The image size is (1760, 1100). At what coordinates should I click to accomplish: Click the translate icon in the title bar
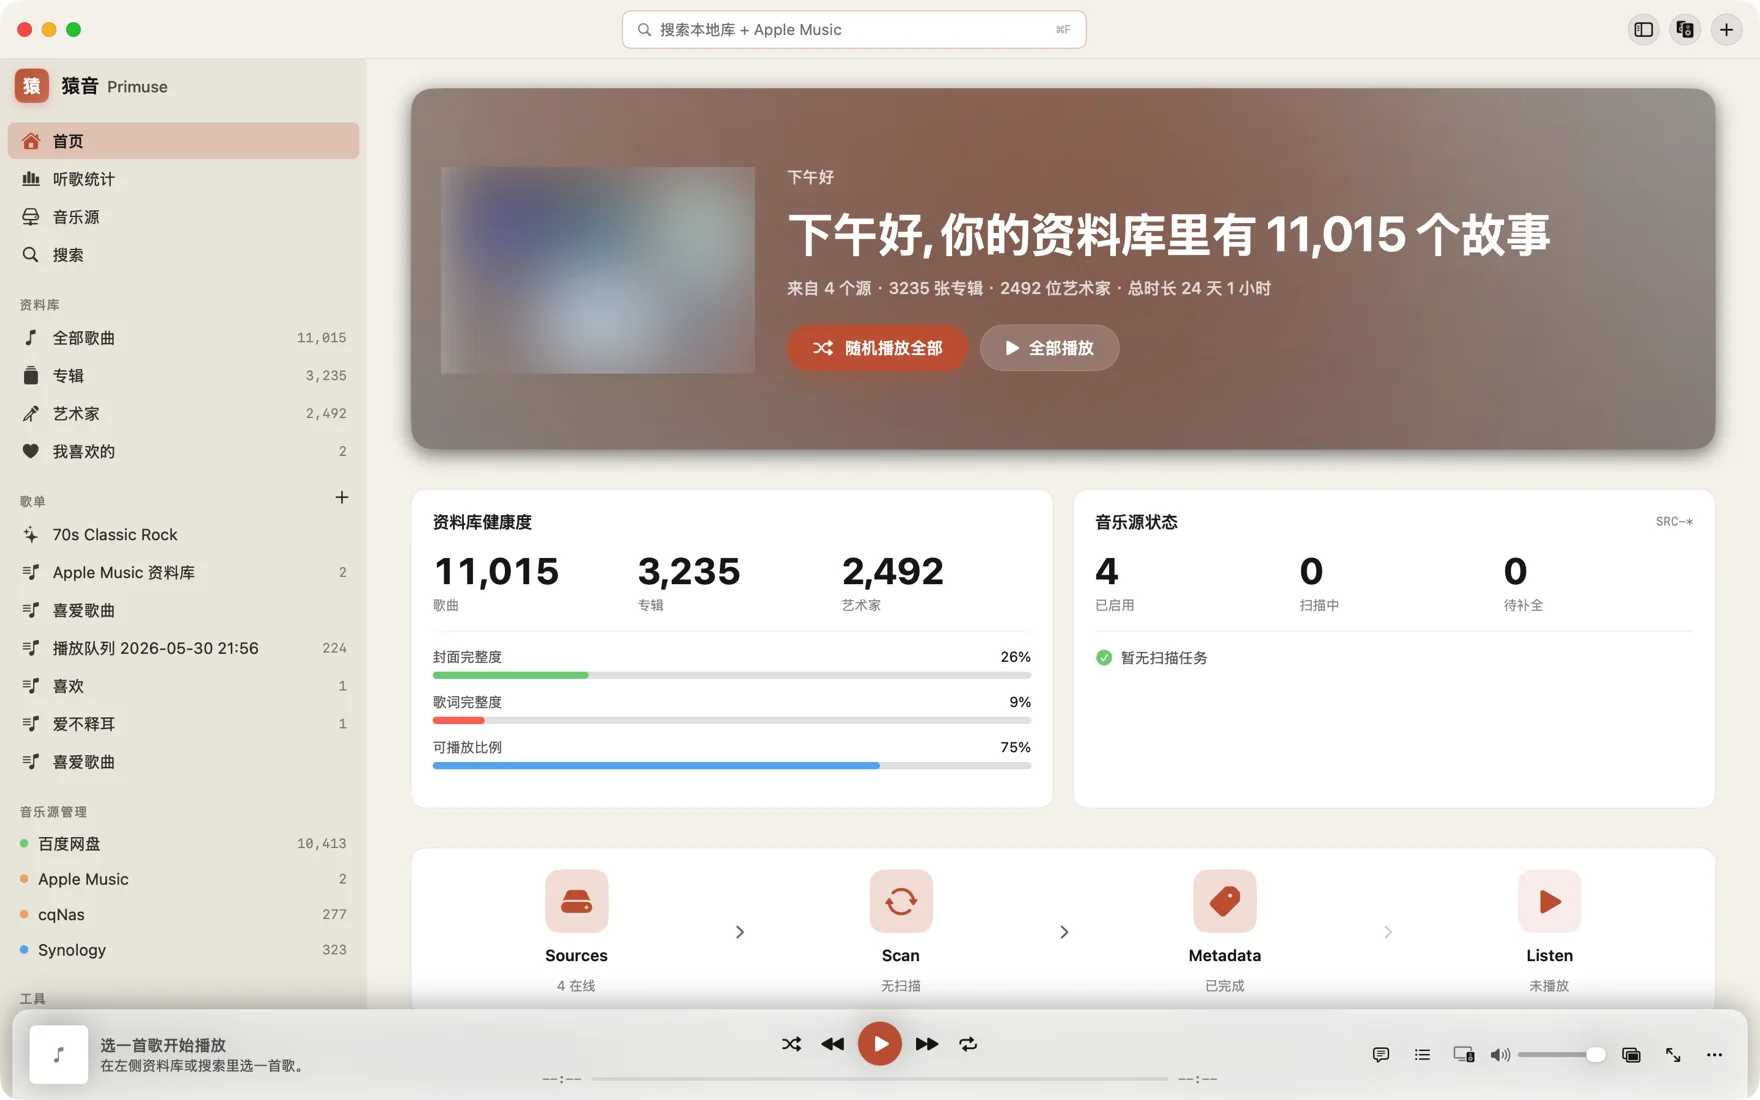click(1685, 30)
